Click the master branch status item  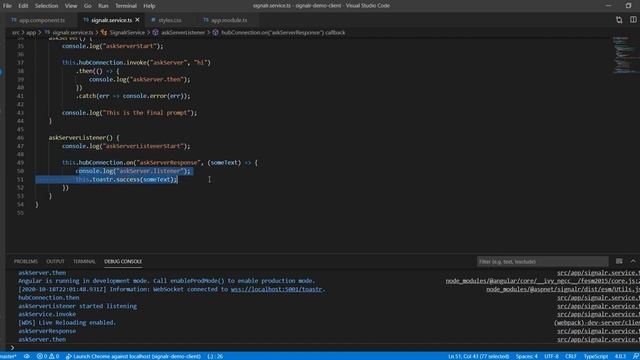coord(8,356)
